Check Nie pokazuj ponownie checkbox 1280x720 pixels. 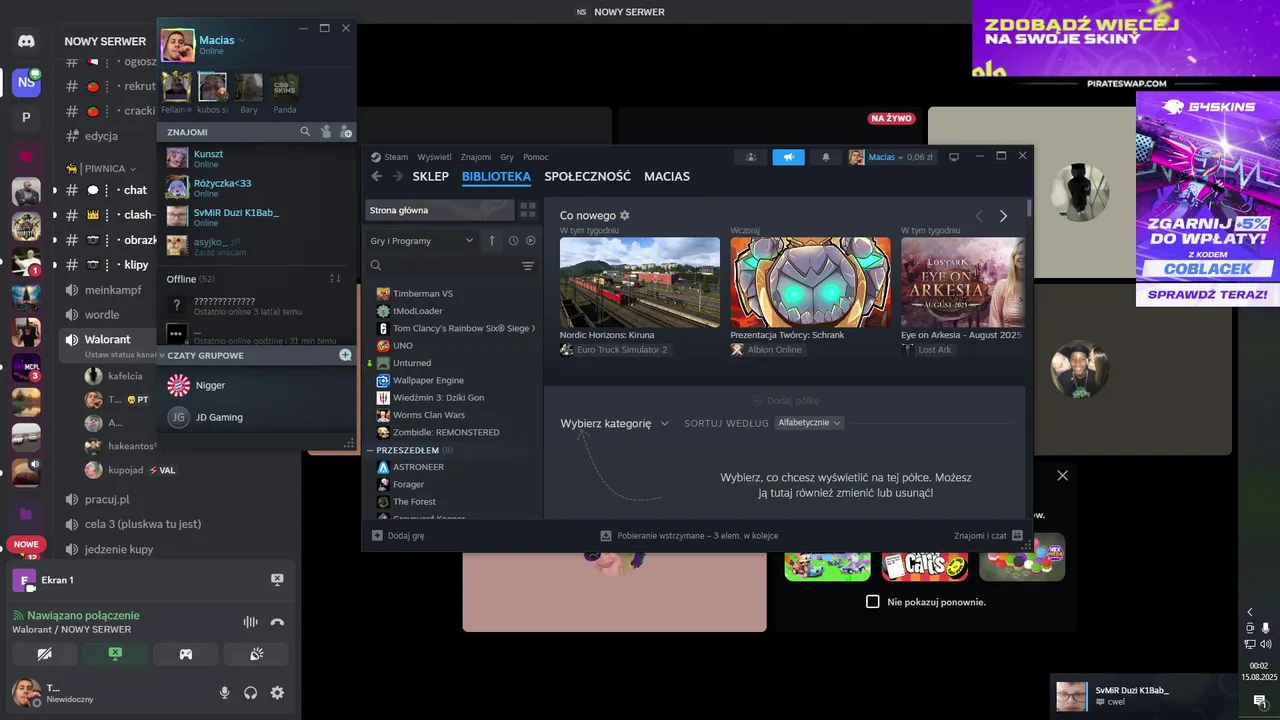click(872, 602)
